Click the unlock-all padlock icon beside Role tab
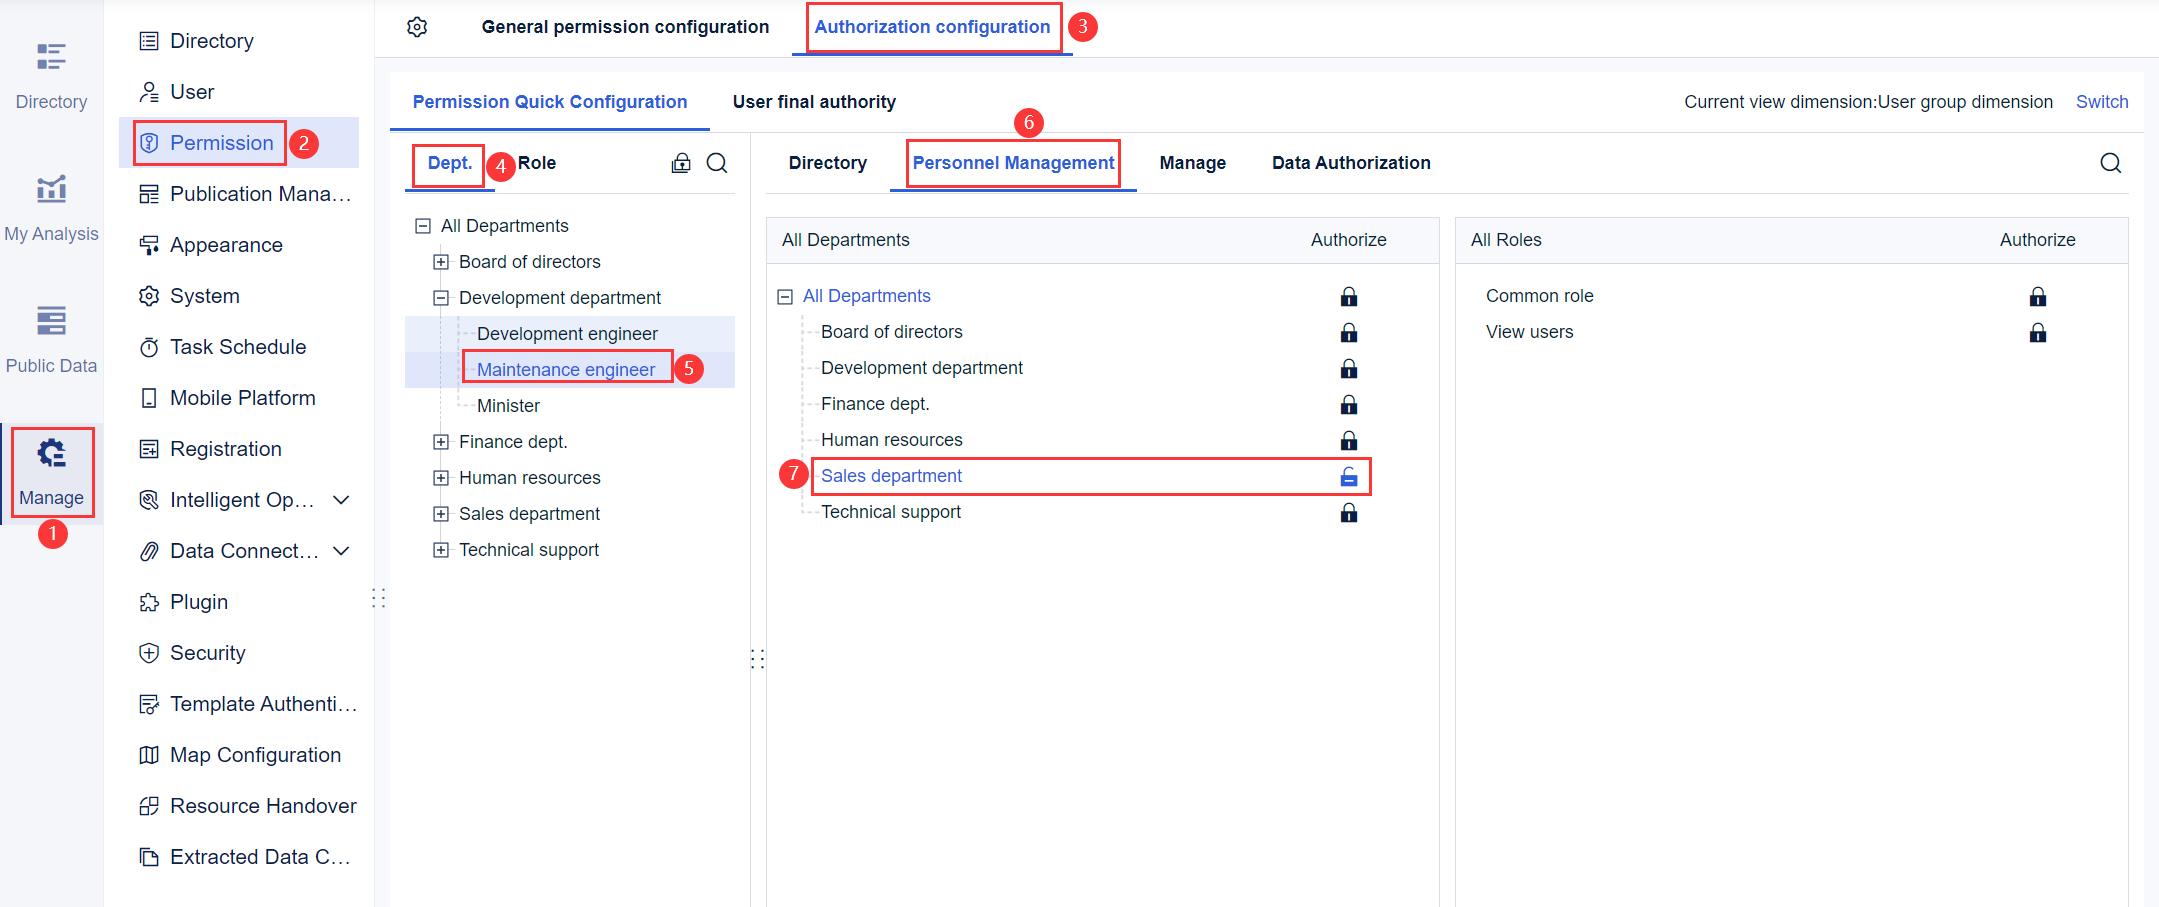Viewport: 2159px width, 907px height. click(681, 162)
